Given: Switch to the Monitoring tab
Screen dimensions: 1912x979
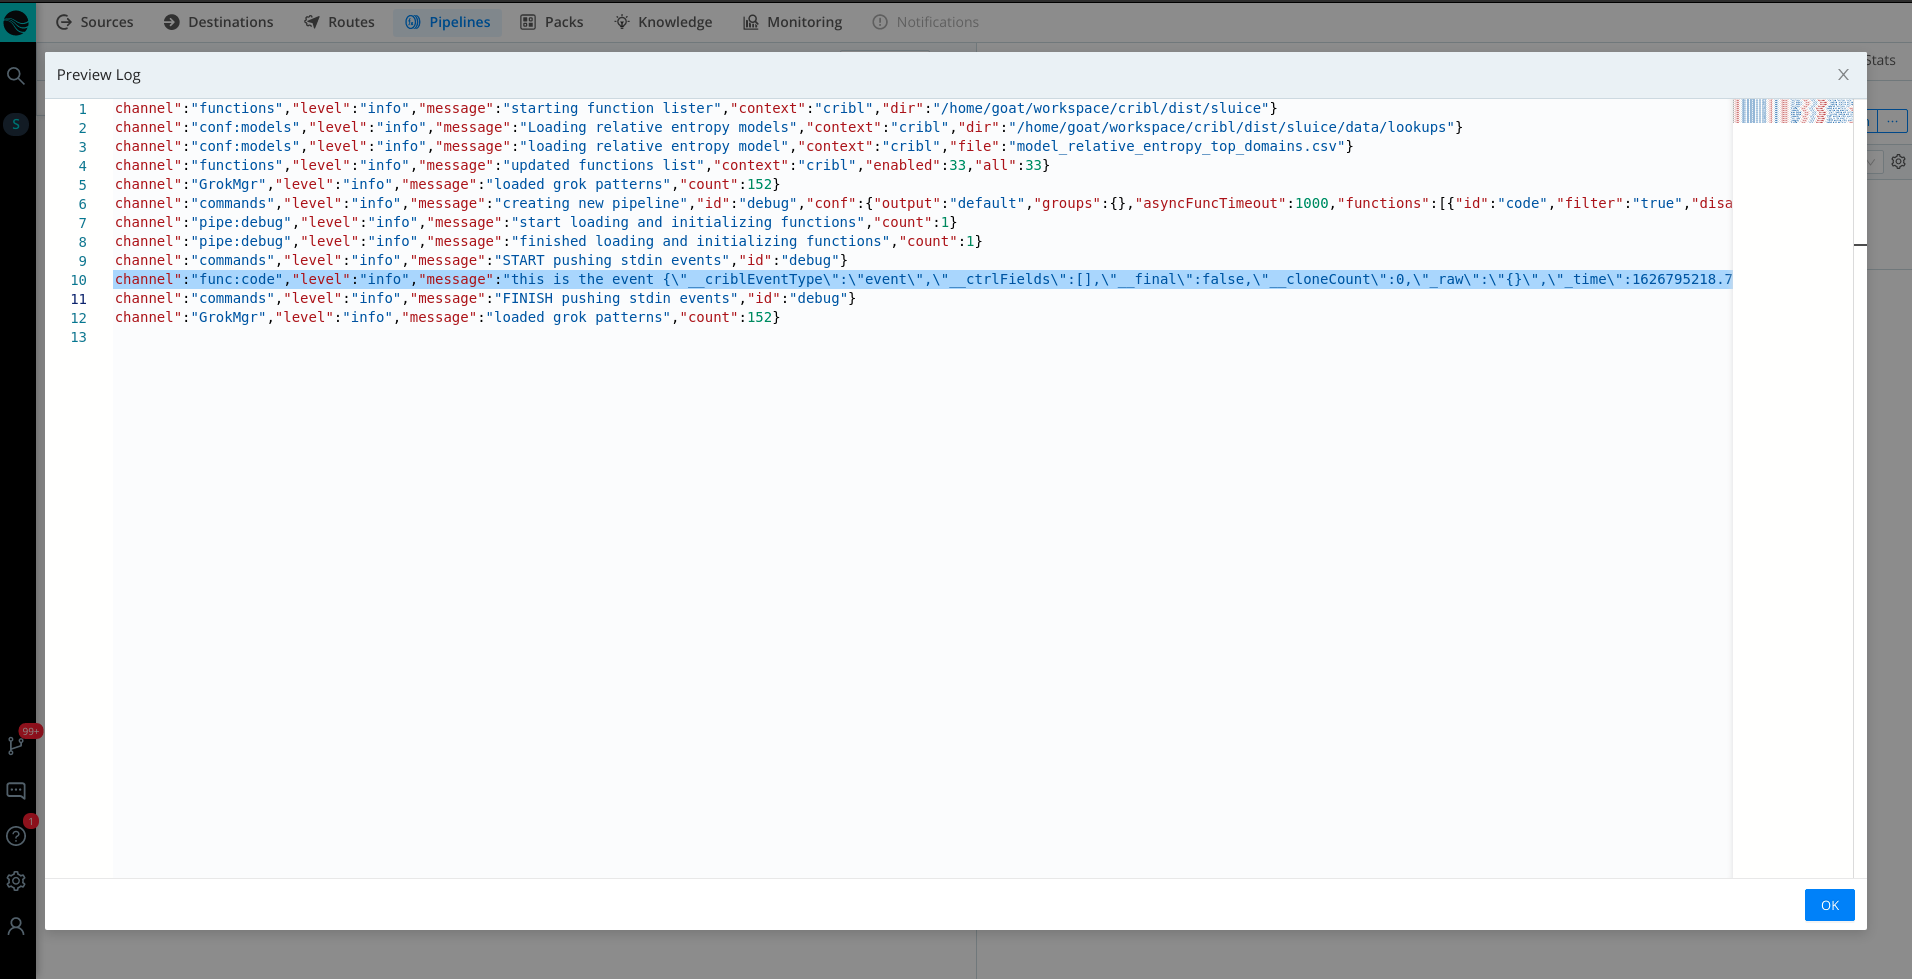Looking at the screenshot, I should [x=792, y=21].
